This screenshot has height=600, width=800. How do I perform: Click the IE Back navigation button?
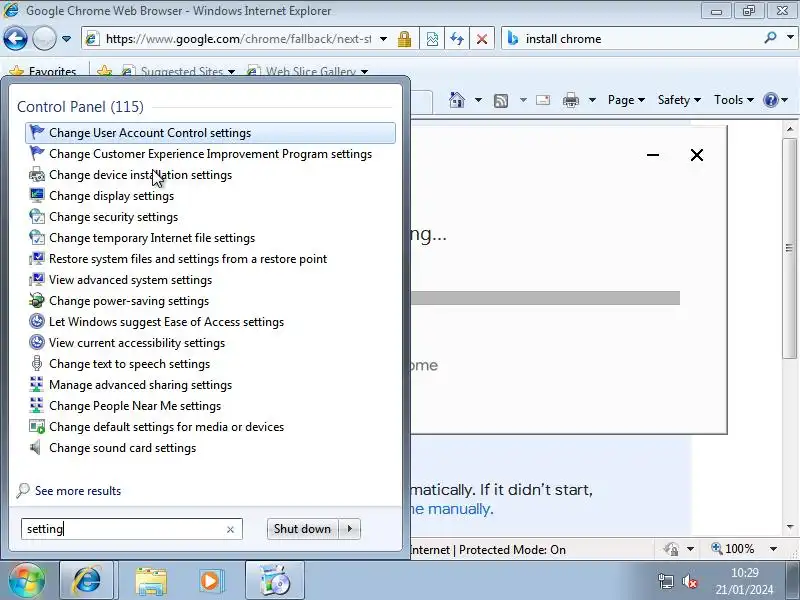click(x=15, y=38)
